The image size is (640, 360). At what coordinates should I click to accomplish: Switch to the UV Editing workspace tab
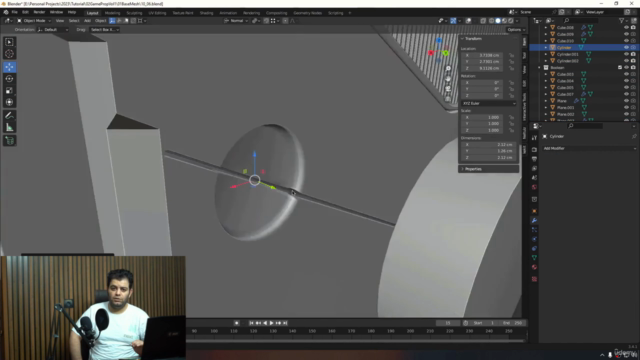coord(157,13)
